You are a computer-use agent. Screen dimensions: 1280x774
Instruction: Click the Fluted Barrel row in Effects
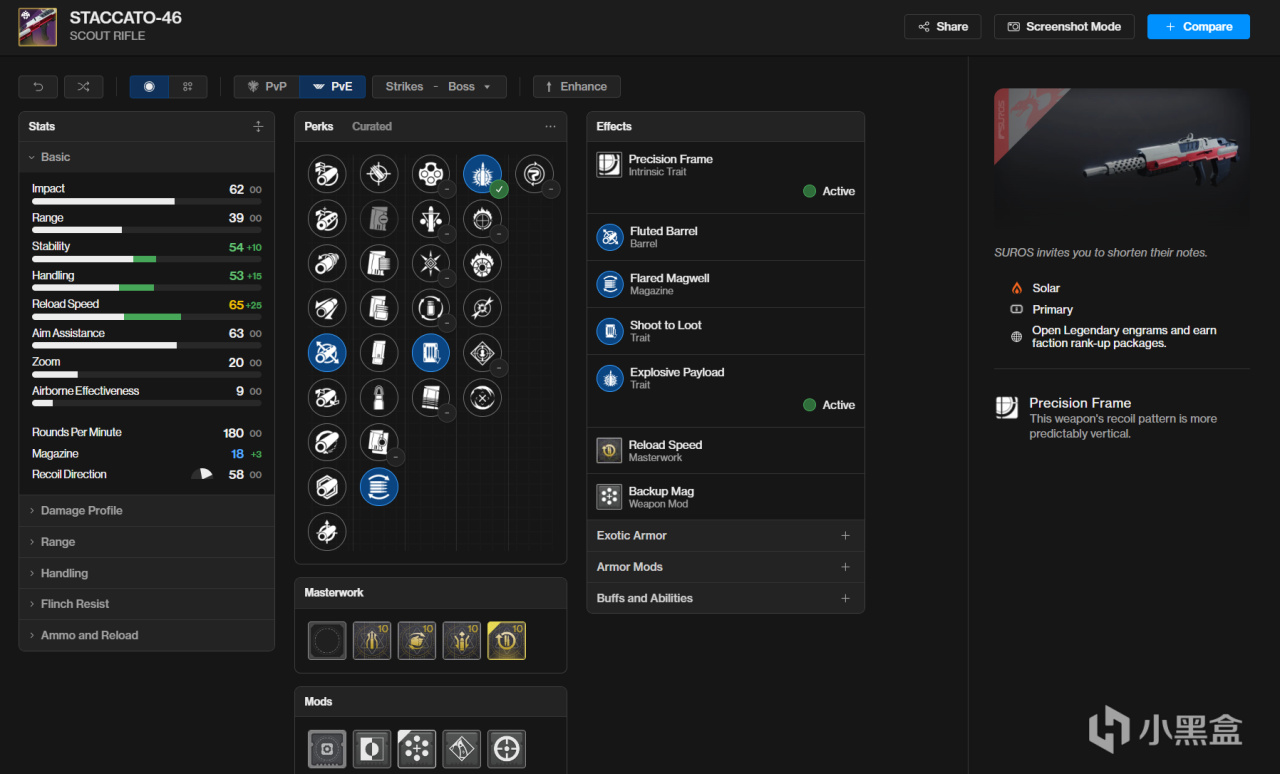(x=725, y=237)
